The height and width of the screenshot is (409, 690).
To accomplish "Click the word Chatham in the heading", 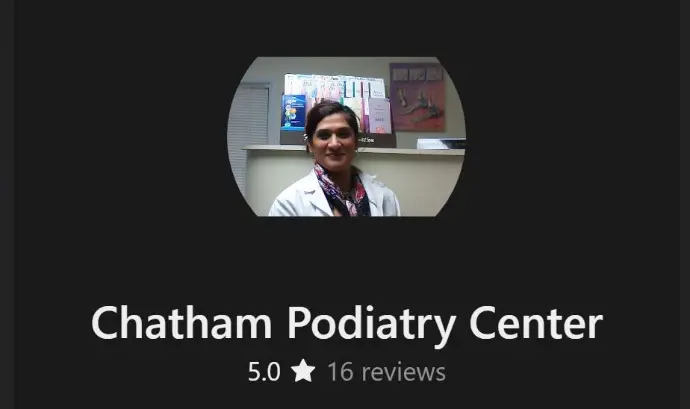I will click(181, 324).
